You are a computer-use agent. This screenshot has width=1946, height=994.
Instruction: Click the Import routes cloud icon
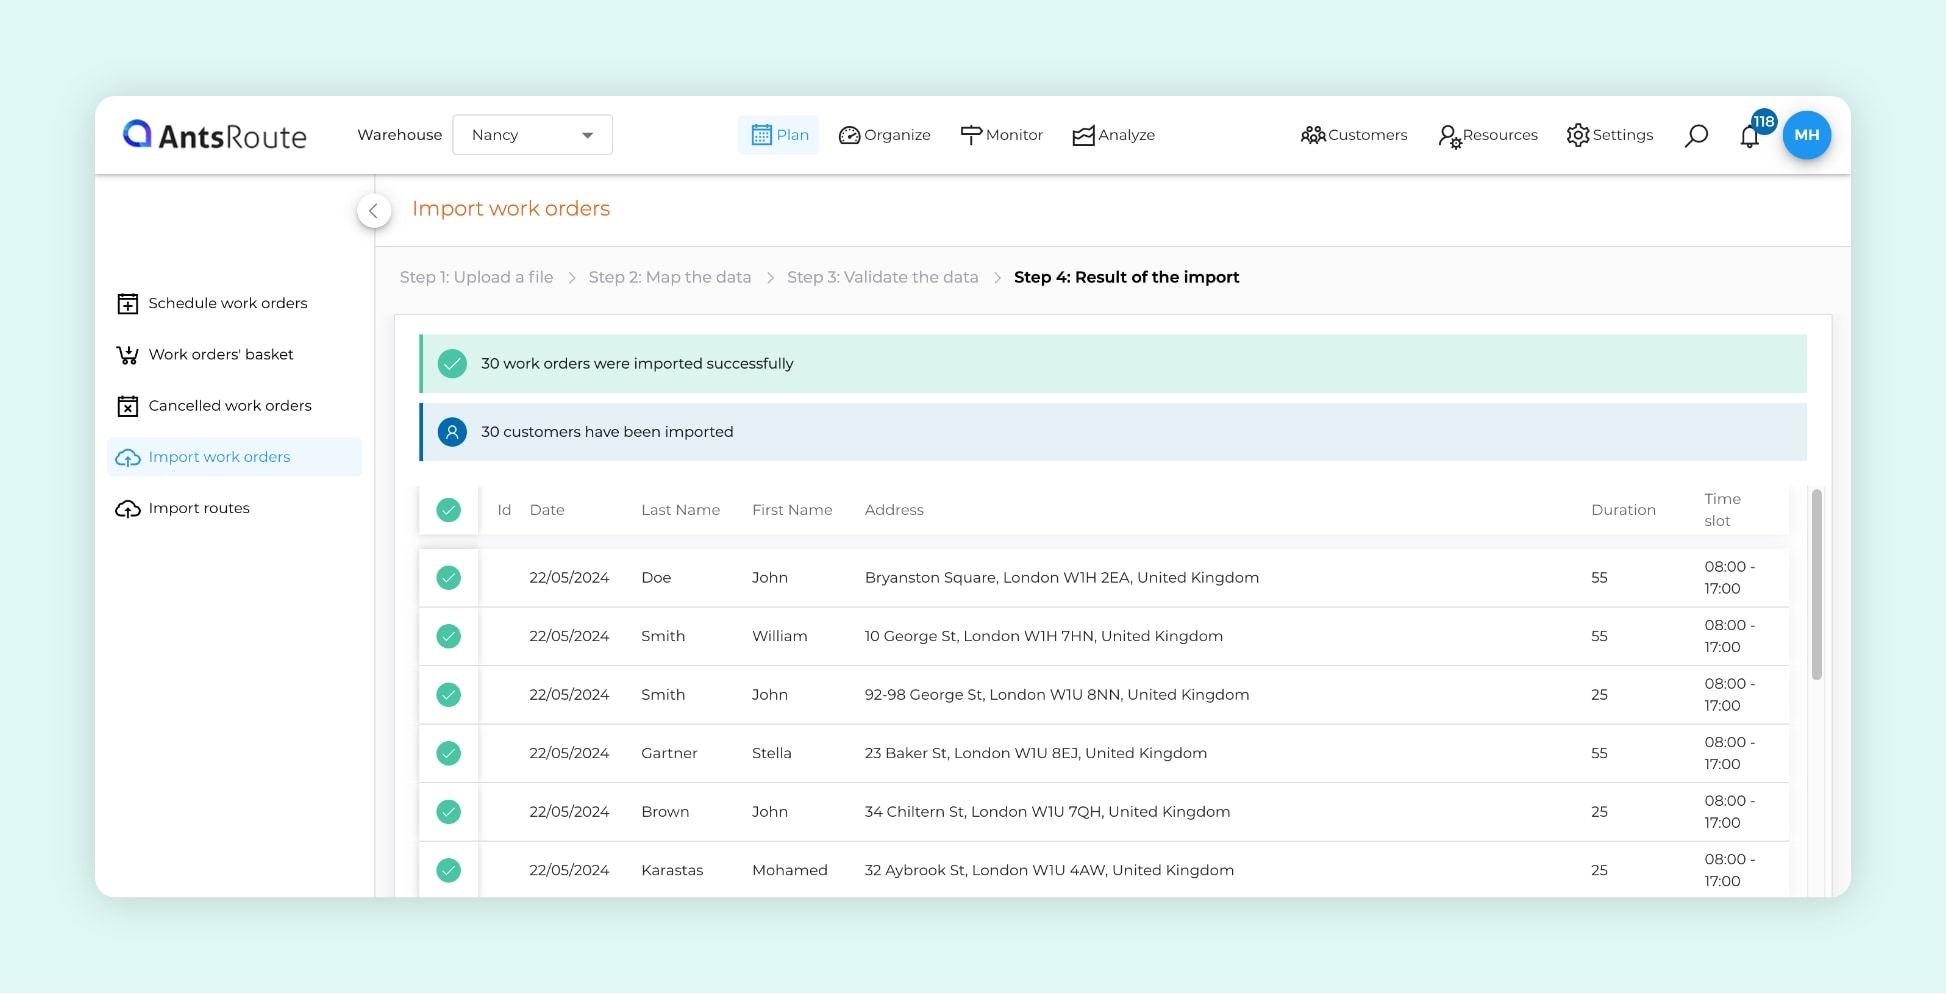(x=128, y=509)
